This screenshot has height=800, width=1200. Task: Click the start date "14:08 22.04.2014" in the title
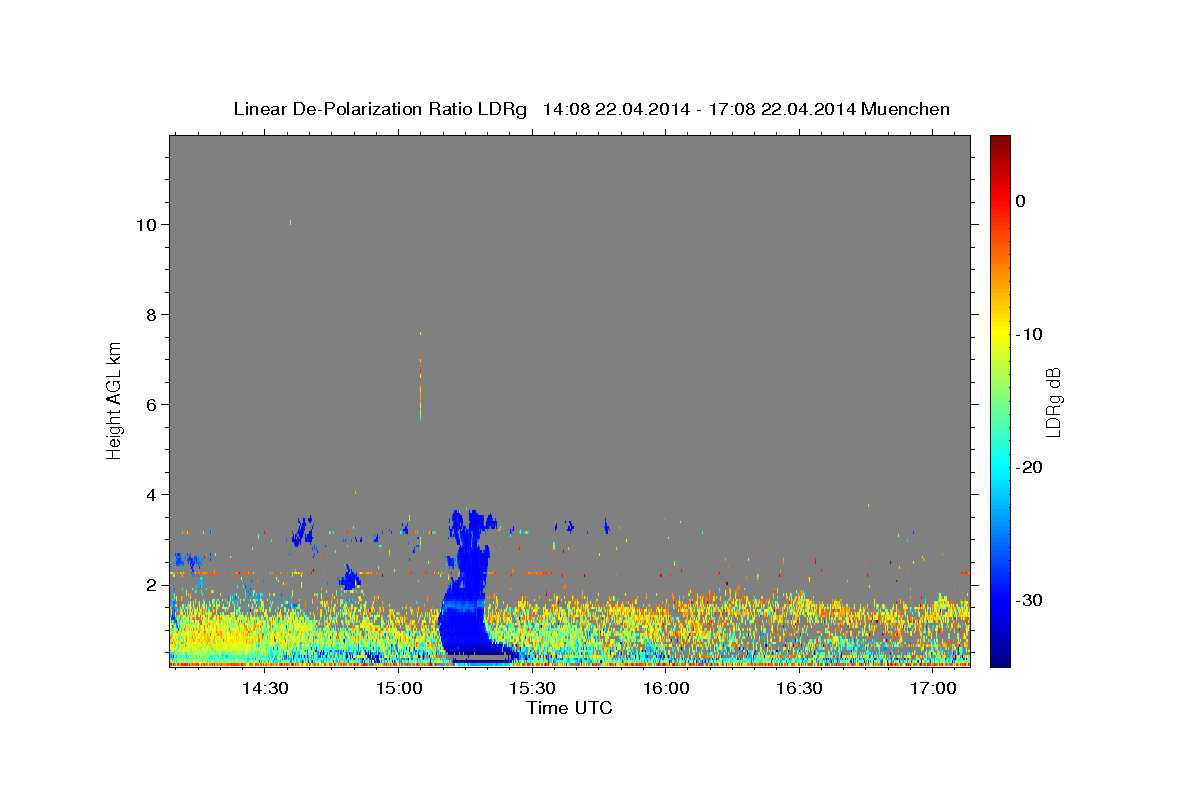click(x=615, y=109)
